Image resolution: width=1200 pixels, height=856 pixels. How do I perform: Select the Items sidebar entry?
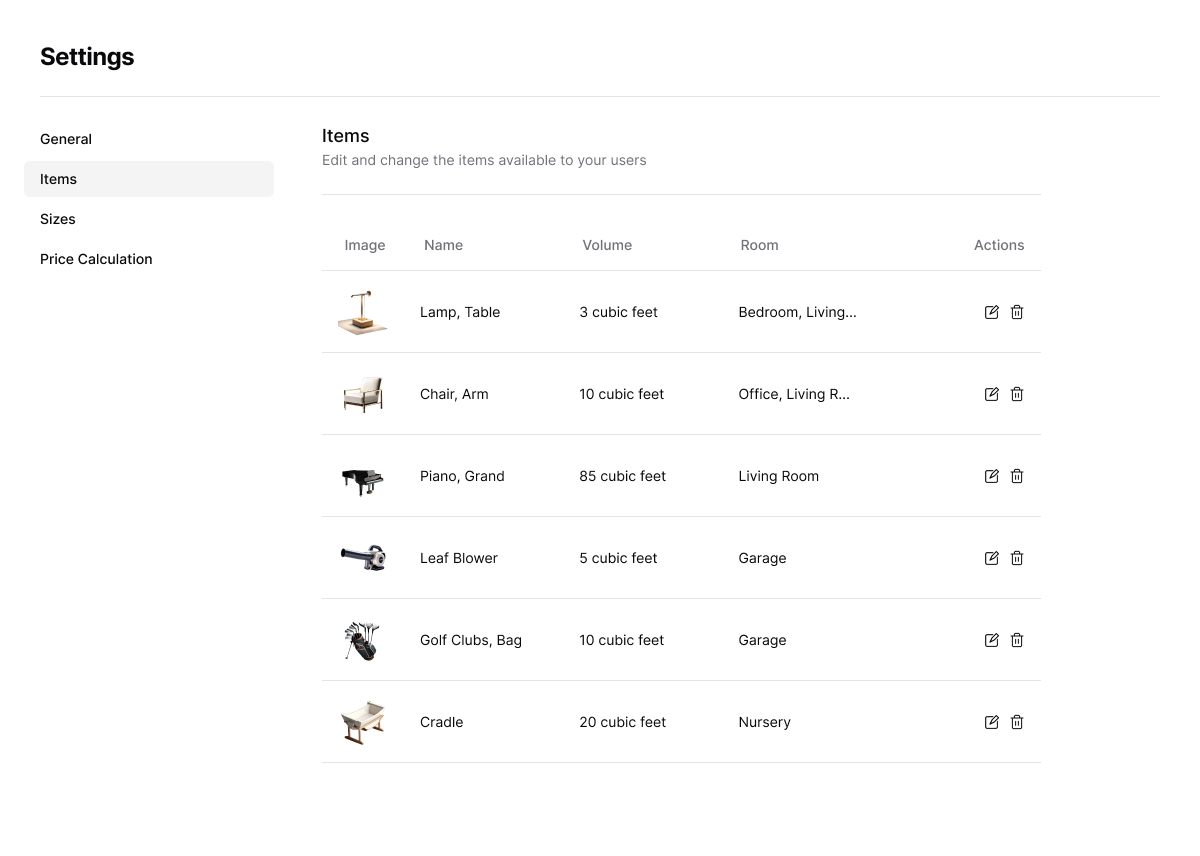click(x=58, y=179)
